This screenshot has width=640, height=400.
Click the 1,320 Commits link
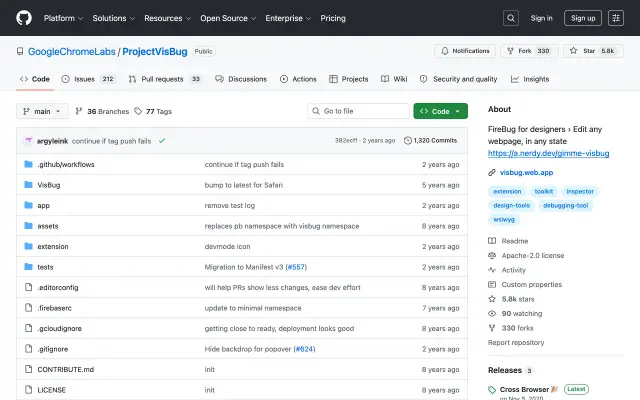[431, 140]
